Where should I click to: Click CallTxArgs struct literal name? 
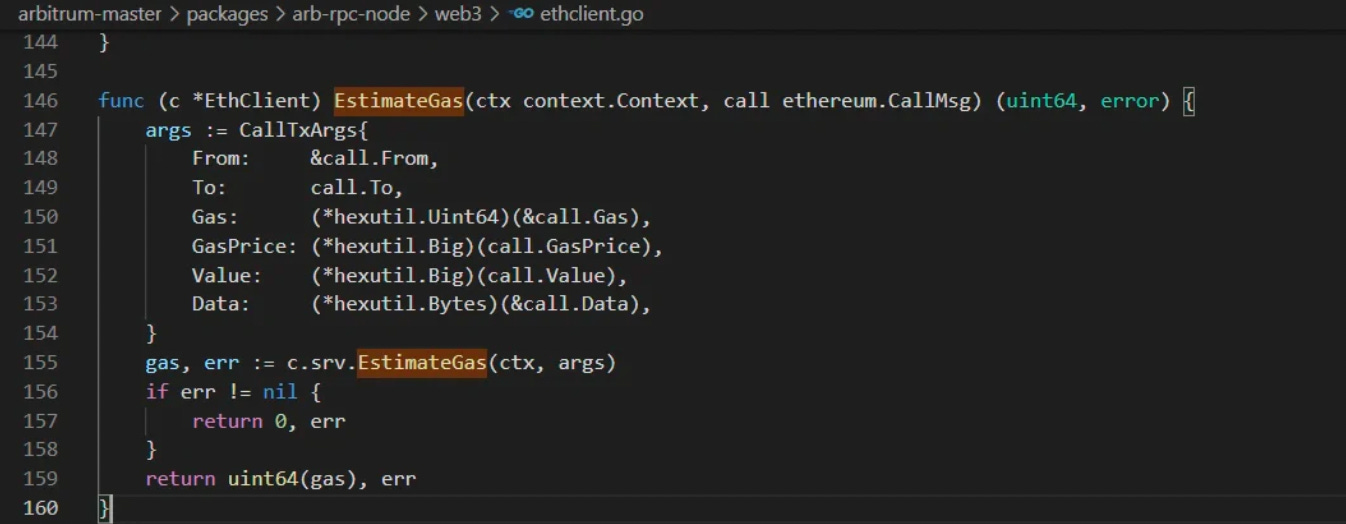(x=298, y=130)
